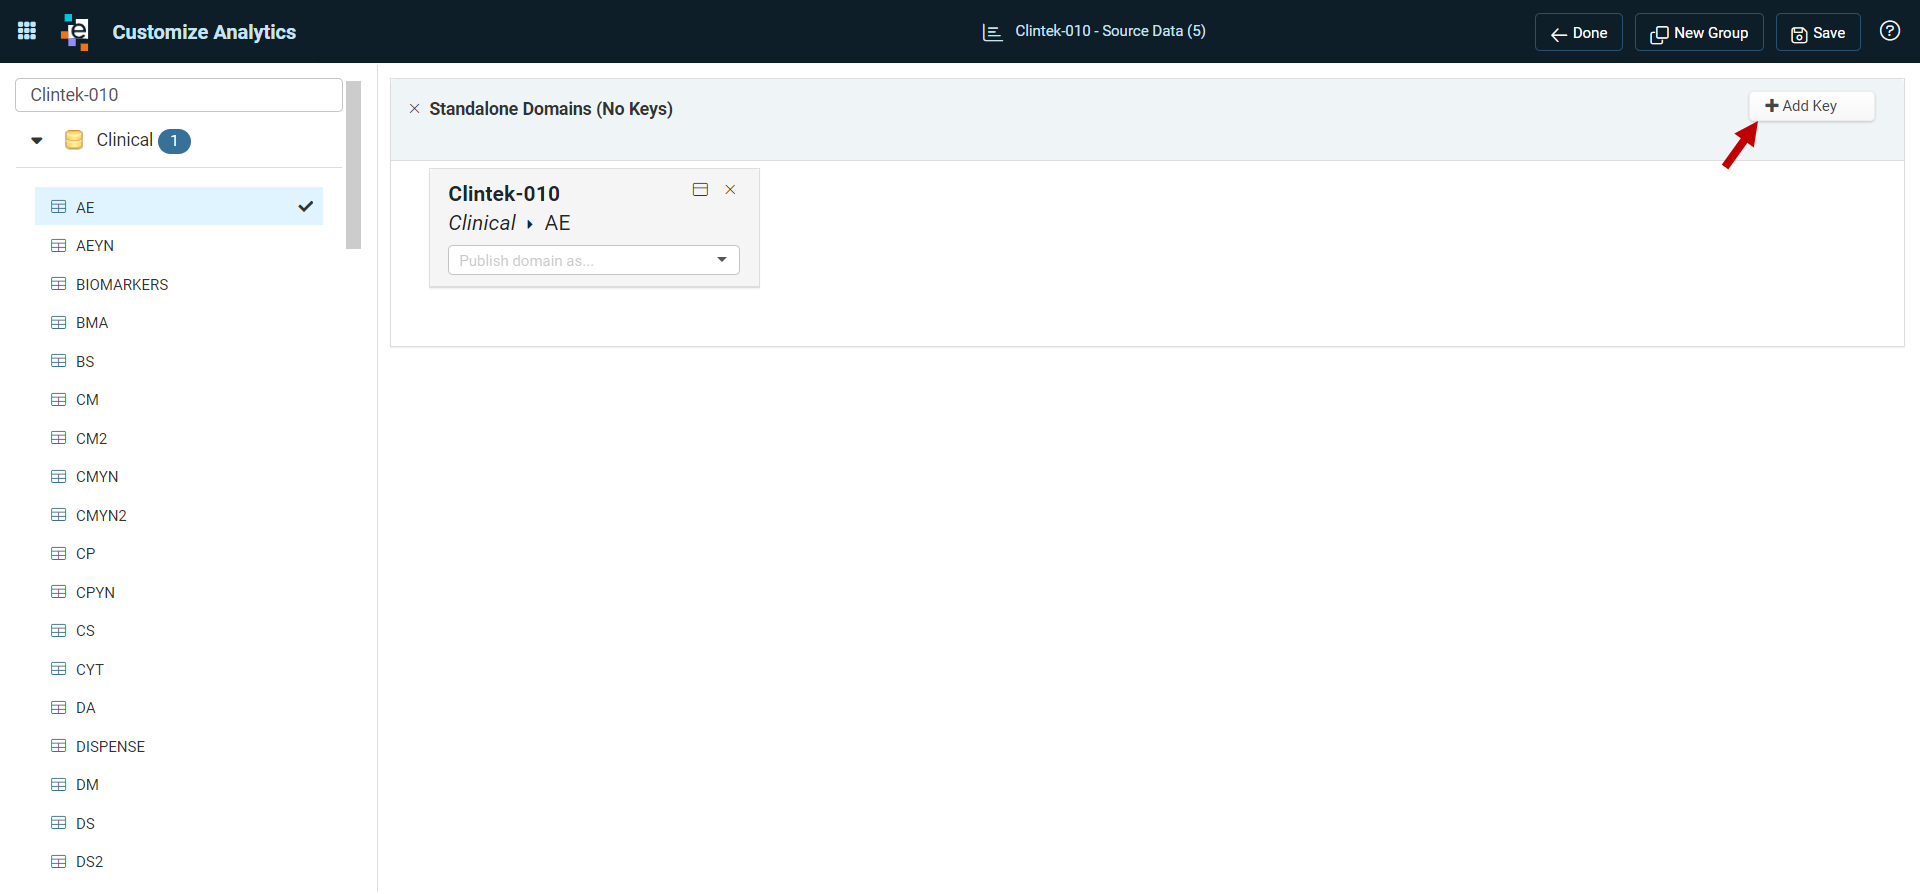Select the AEYN domain
This screenshot has width=1920, height=894.
tap(95, 246)
